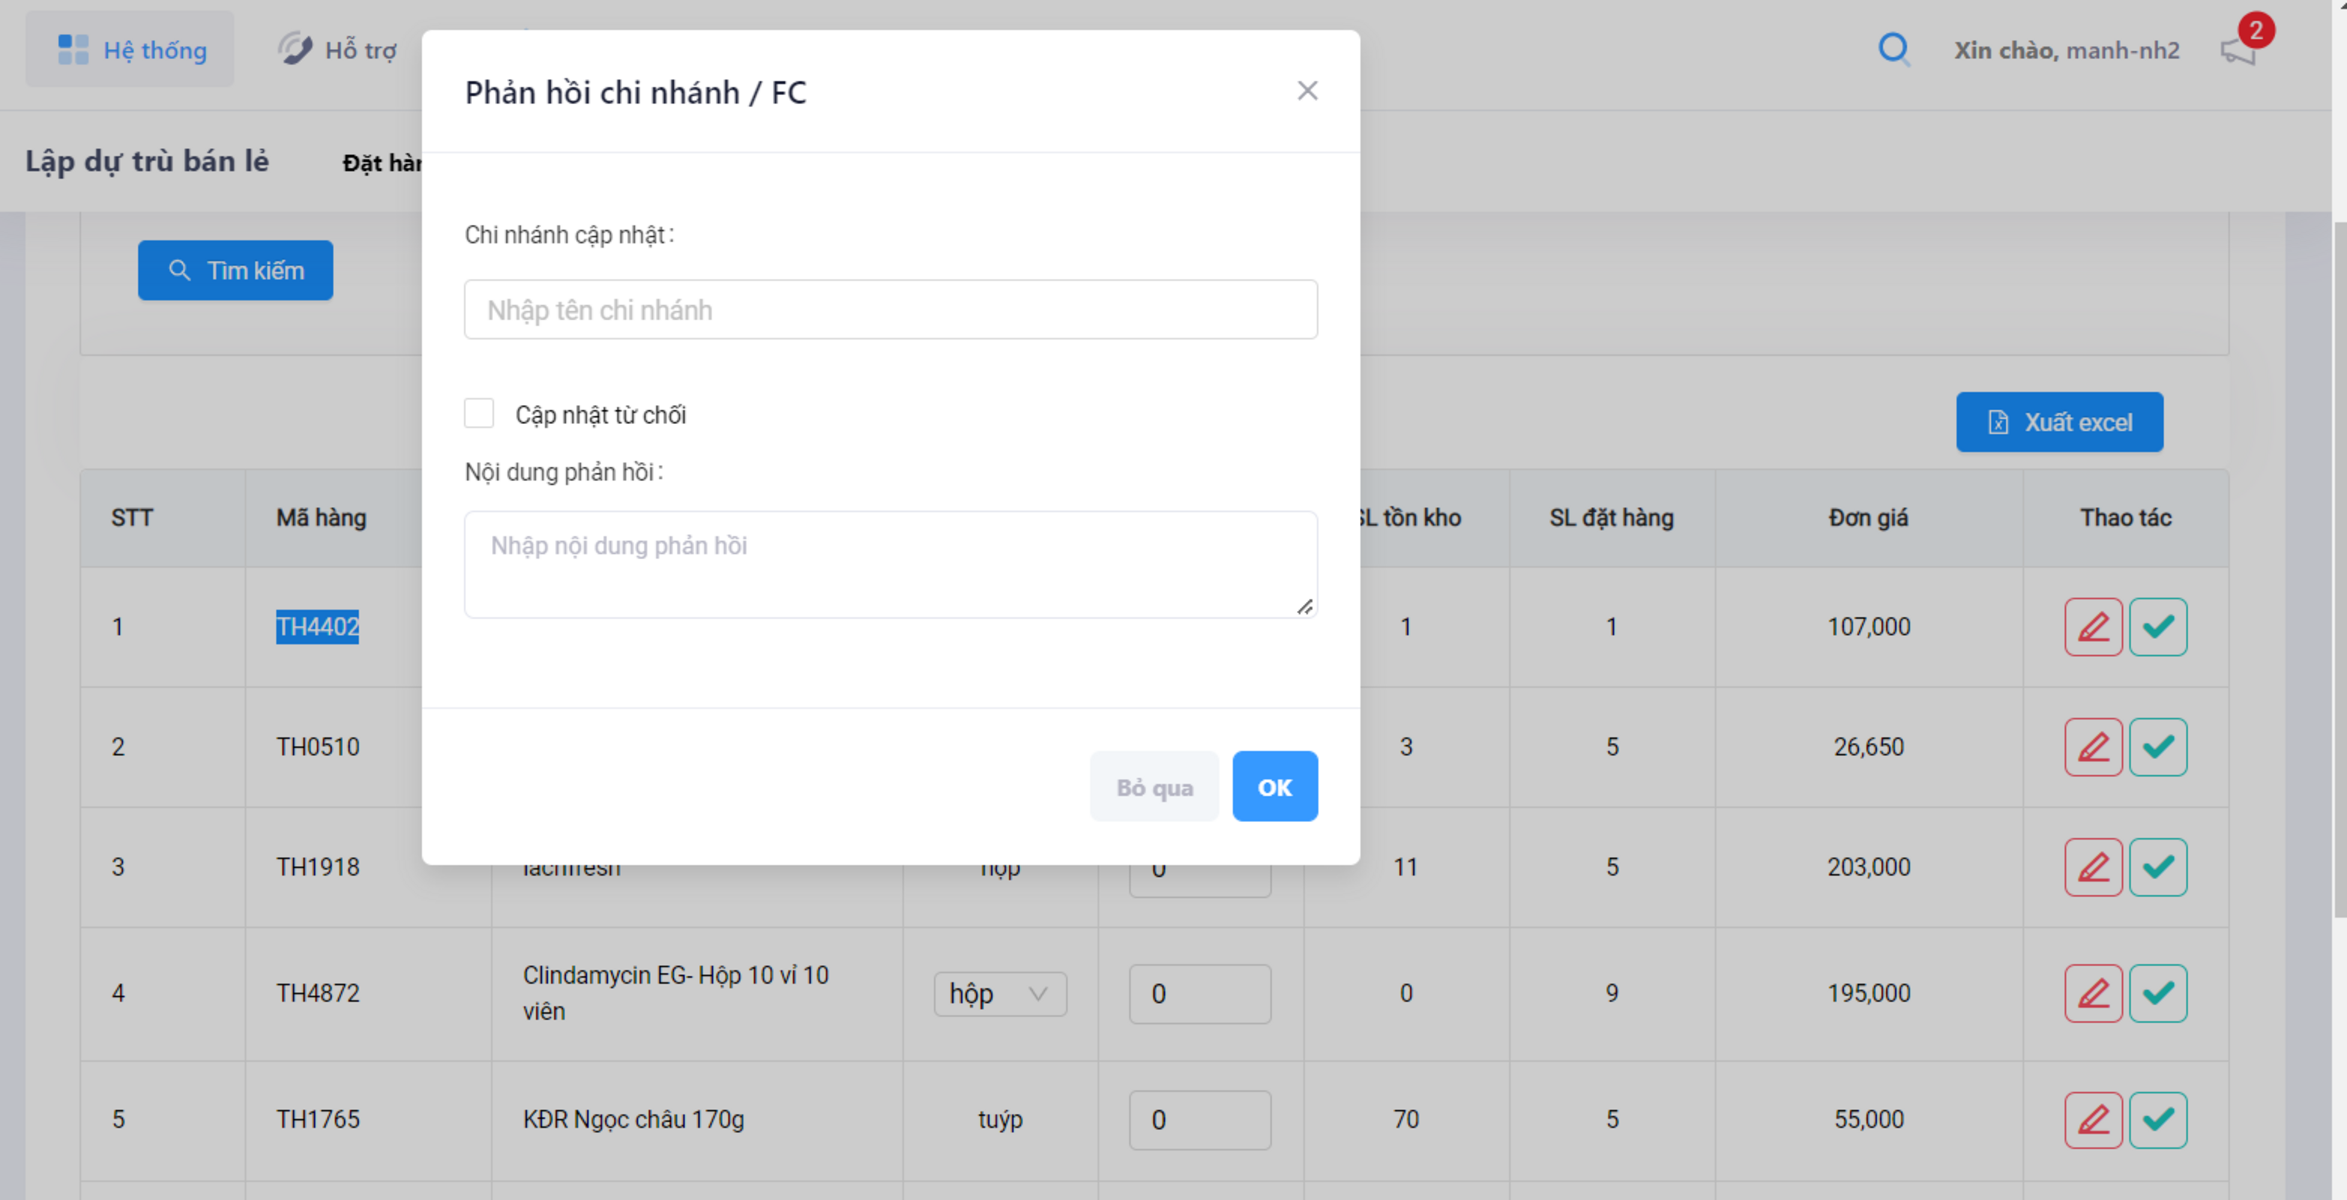
Task: Click green confirm check for TH0510 row
Action: [2157, 747]
